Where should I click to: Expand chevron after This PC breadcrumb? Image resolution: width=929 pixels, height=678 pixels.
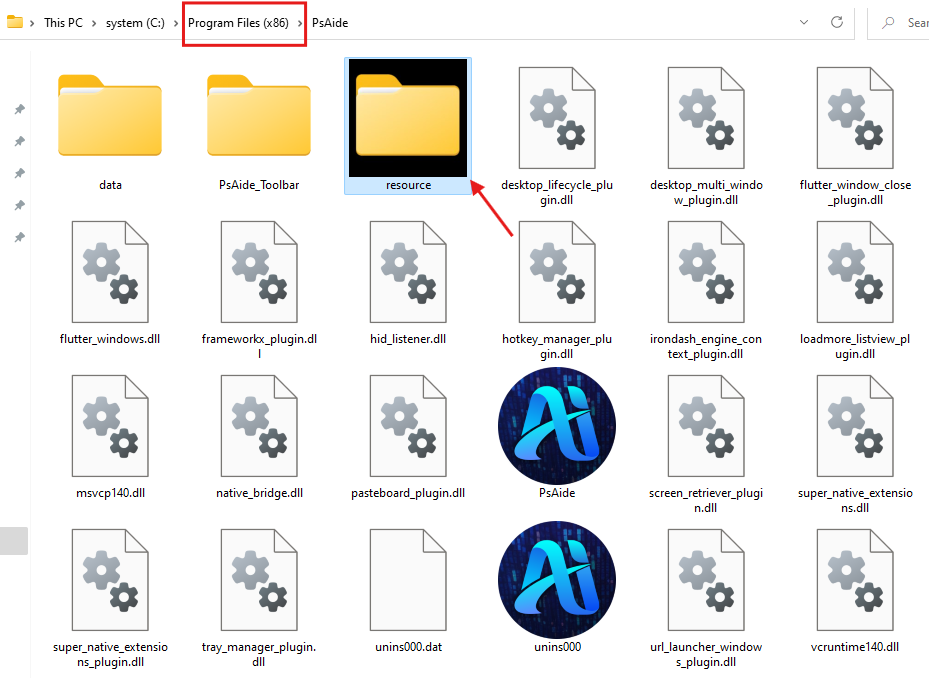pyautogui.click(x=94, y=23)
